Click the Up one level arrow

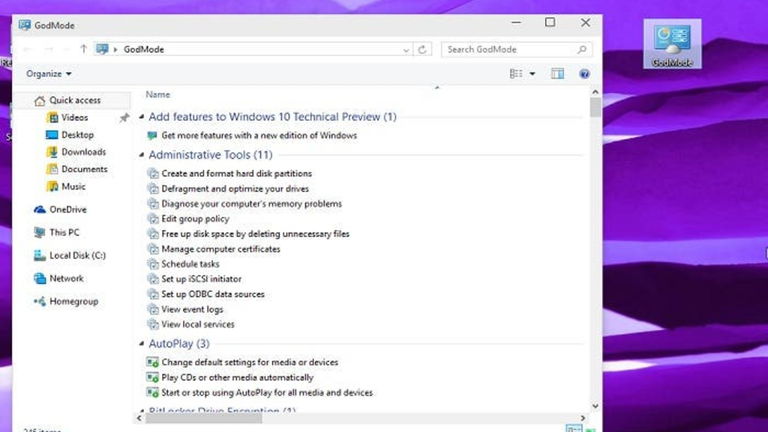pos(83,49)
